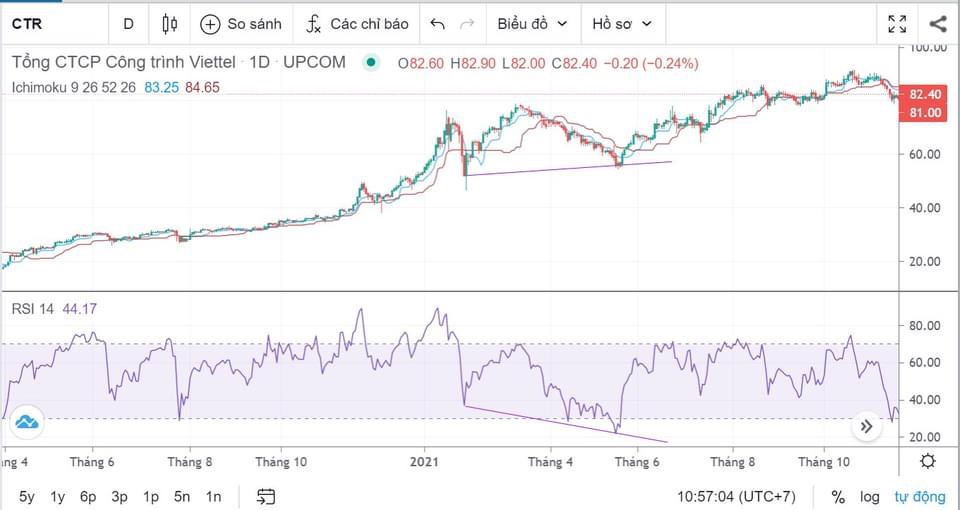Image resolution: width=960 pixels, height=510 pixels.
Task: Click the Ichimoku value 83.25
Action: (x=162, y=88)
